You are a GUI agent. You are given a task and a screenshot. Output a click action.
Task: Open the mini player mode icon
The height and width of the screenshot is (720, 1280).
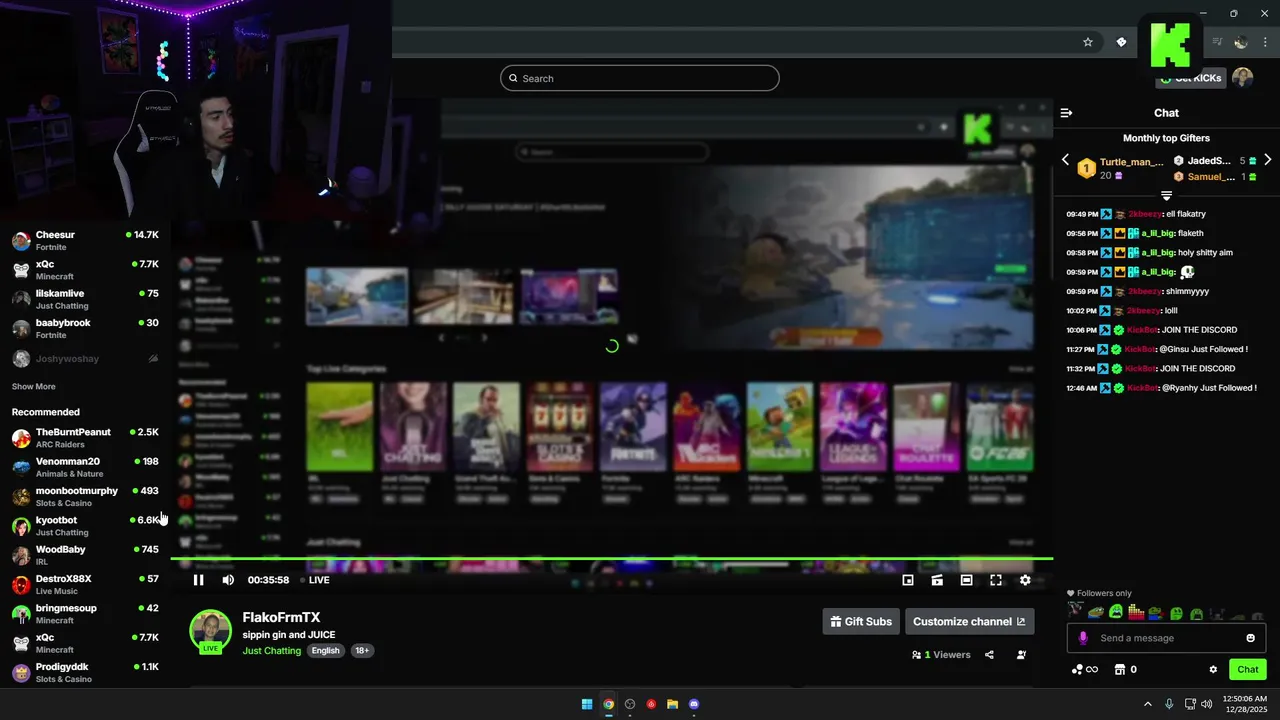(908, 580)
